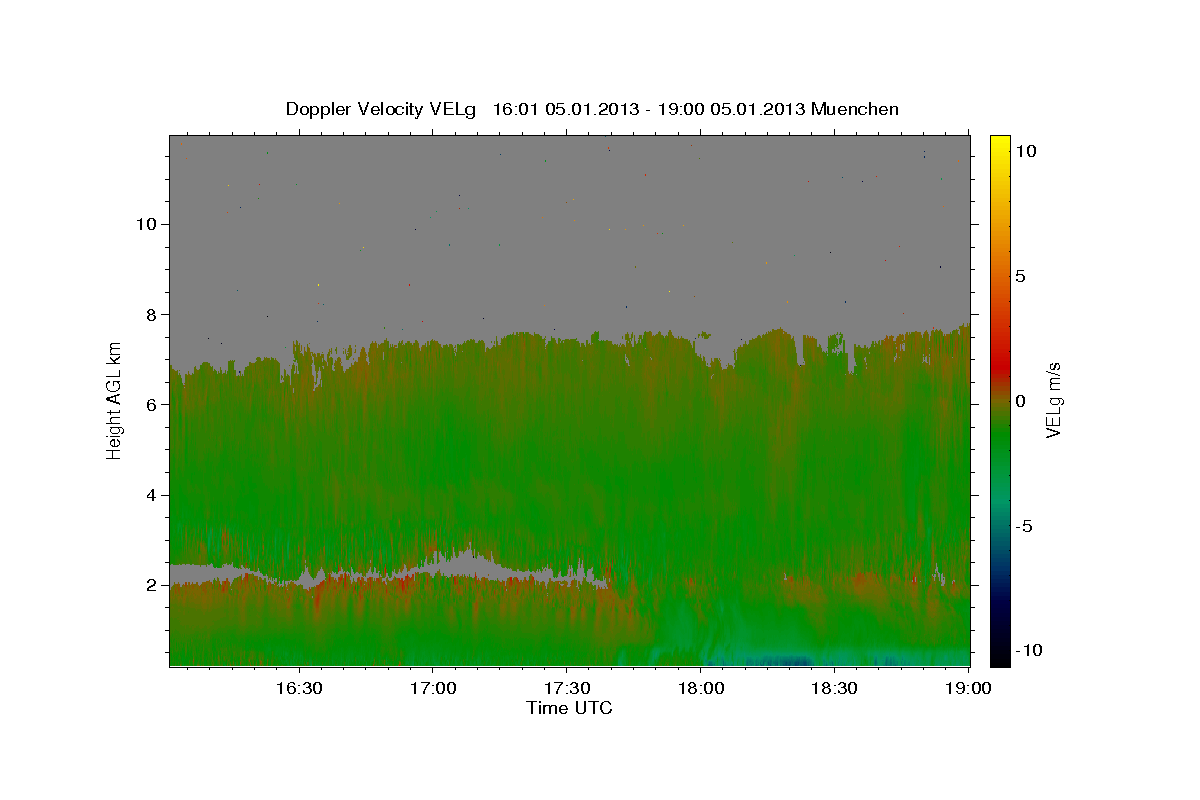The height and width of the screenshot is (800, 1200).
Task: Click the height label '10' on y-axis
Action: click(x=149, y=224)
